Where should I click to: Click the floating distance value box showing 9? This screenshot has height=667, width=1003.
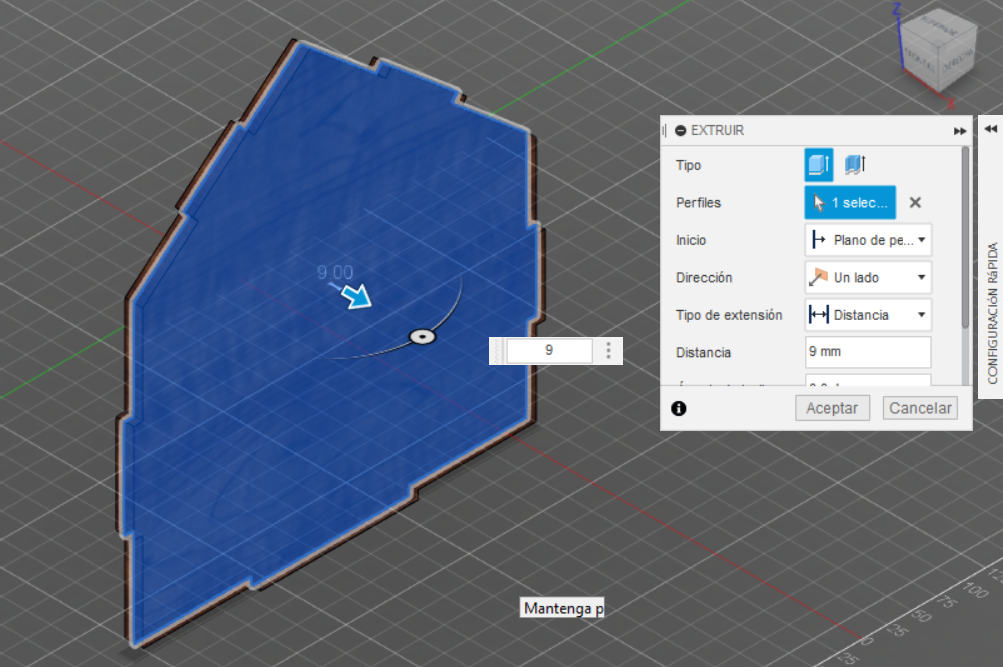tap(549, 350)
